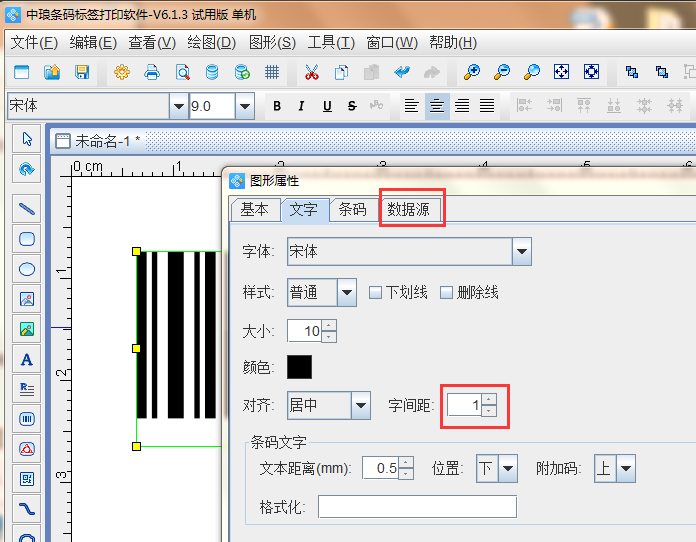Viewport: 696px width, 542px height.
Task: Click the Zoom In magnifier icon
Action: point(472,72)
